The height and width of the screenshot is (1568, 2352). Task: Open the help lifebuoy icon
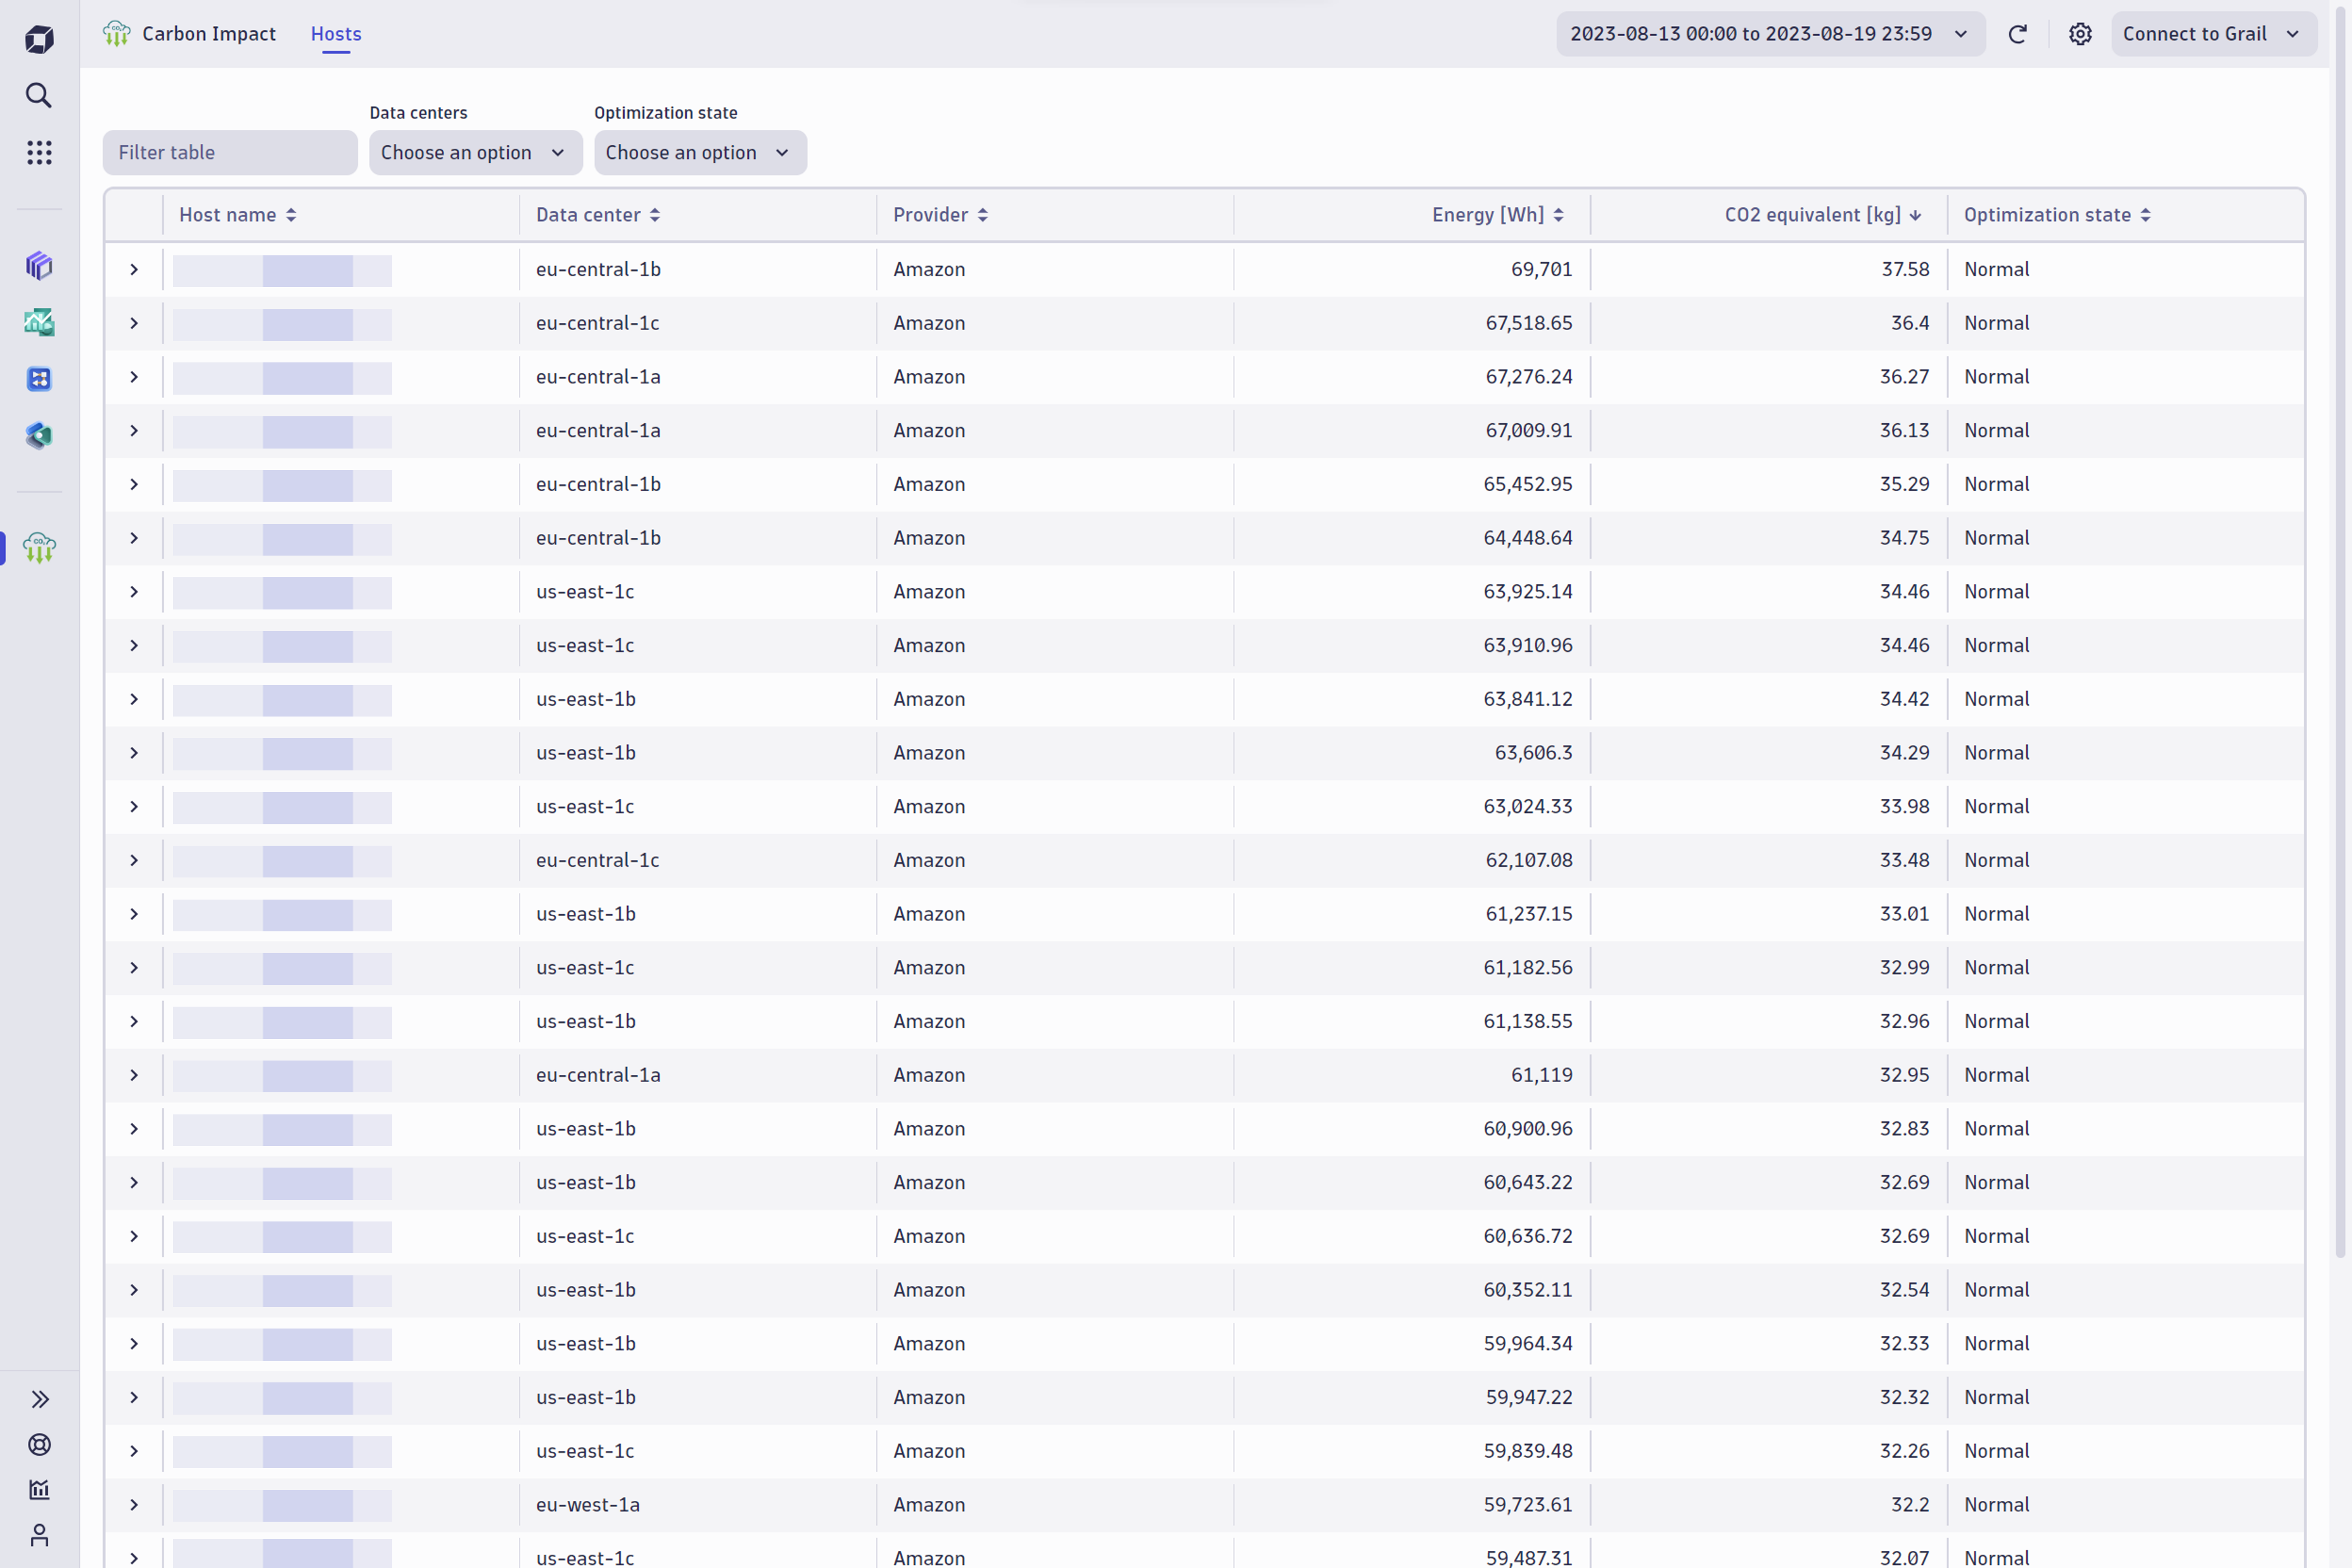38,1444
